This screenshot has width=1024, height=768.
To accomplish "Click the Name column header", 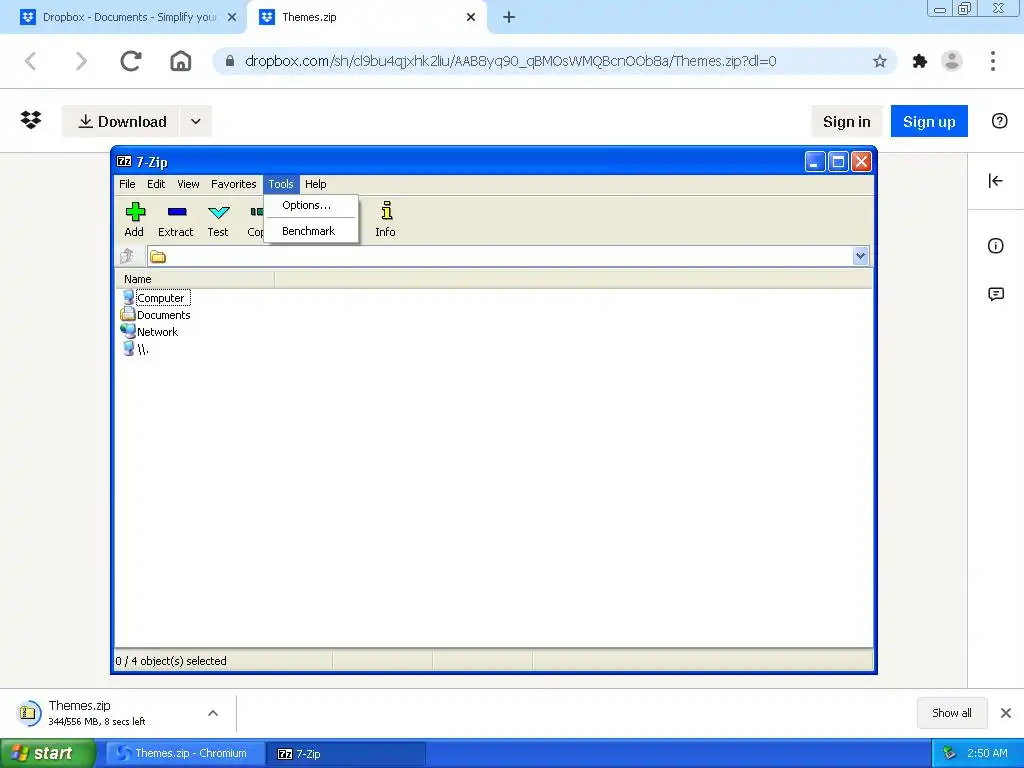I will (195, 279).
